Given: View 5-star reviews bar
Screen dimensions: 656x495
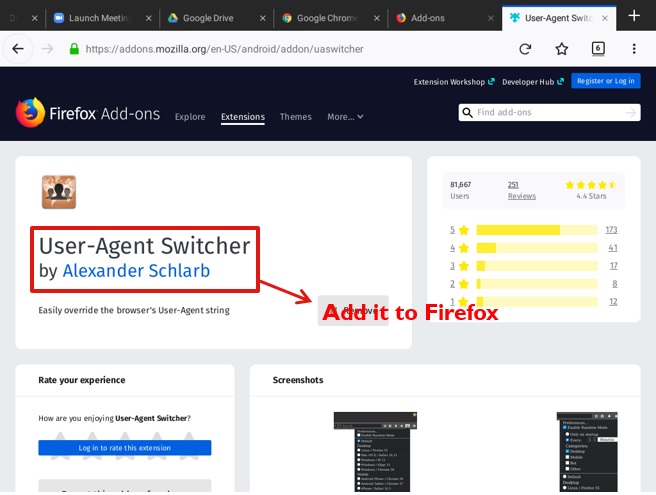Looking at the screenshot, I should pos(537,230).
